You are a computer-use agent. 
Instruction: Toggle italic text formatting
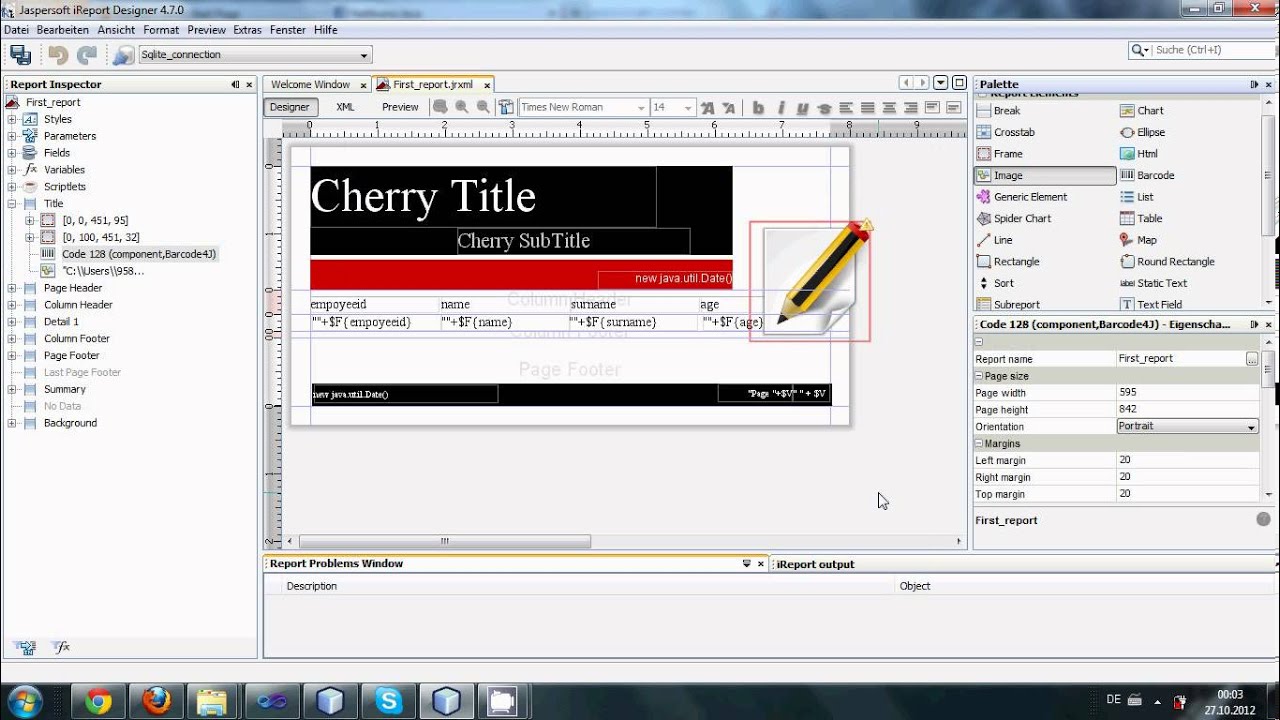(780, 107)
